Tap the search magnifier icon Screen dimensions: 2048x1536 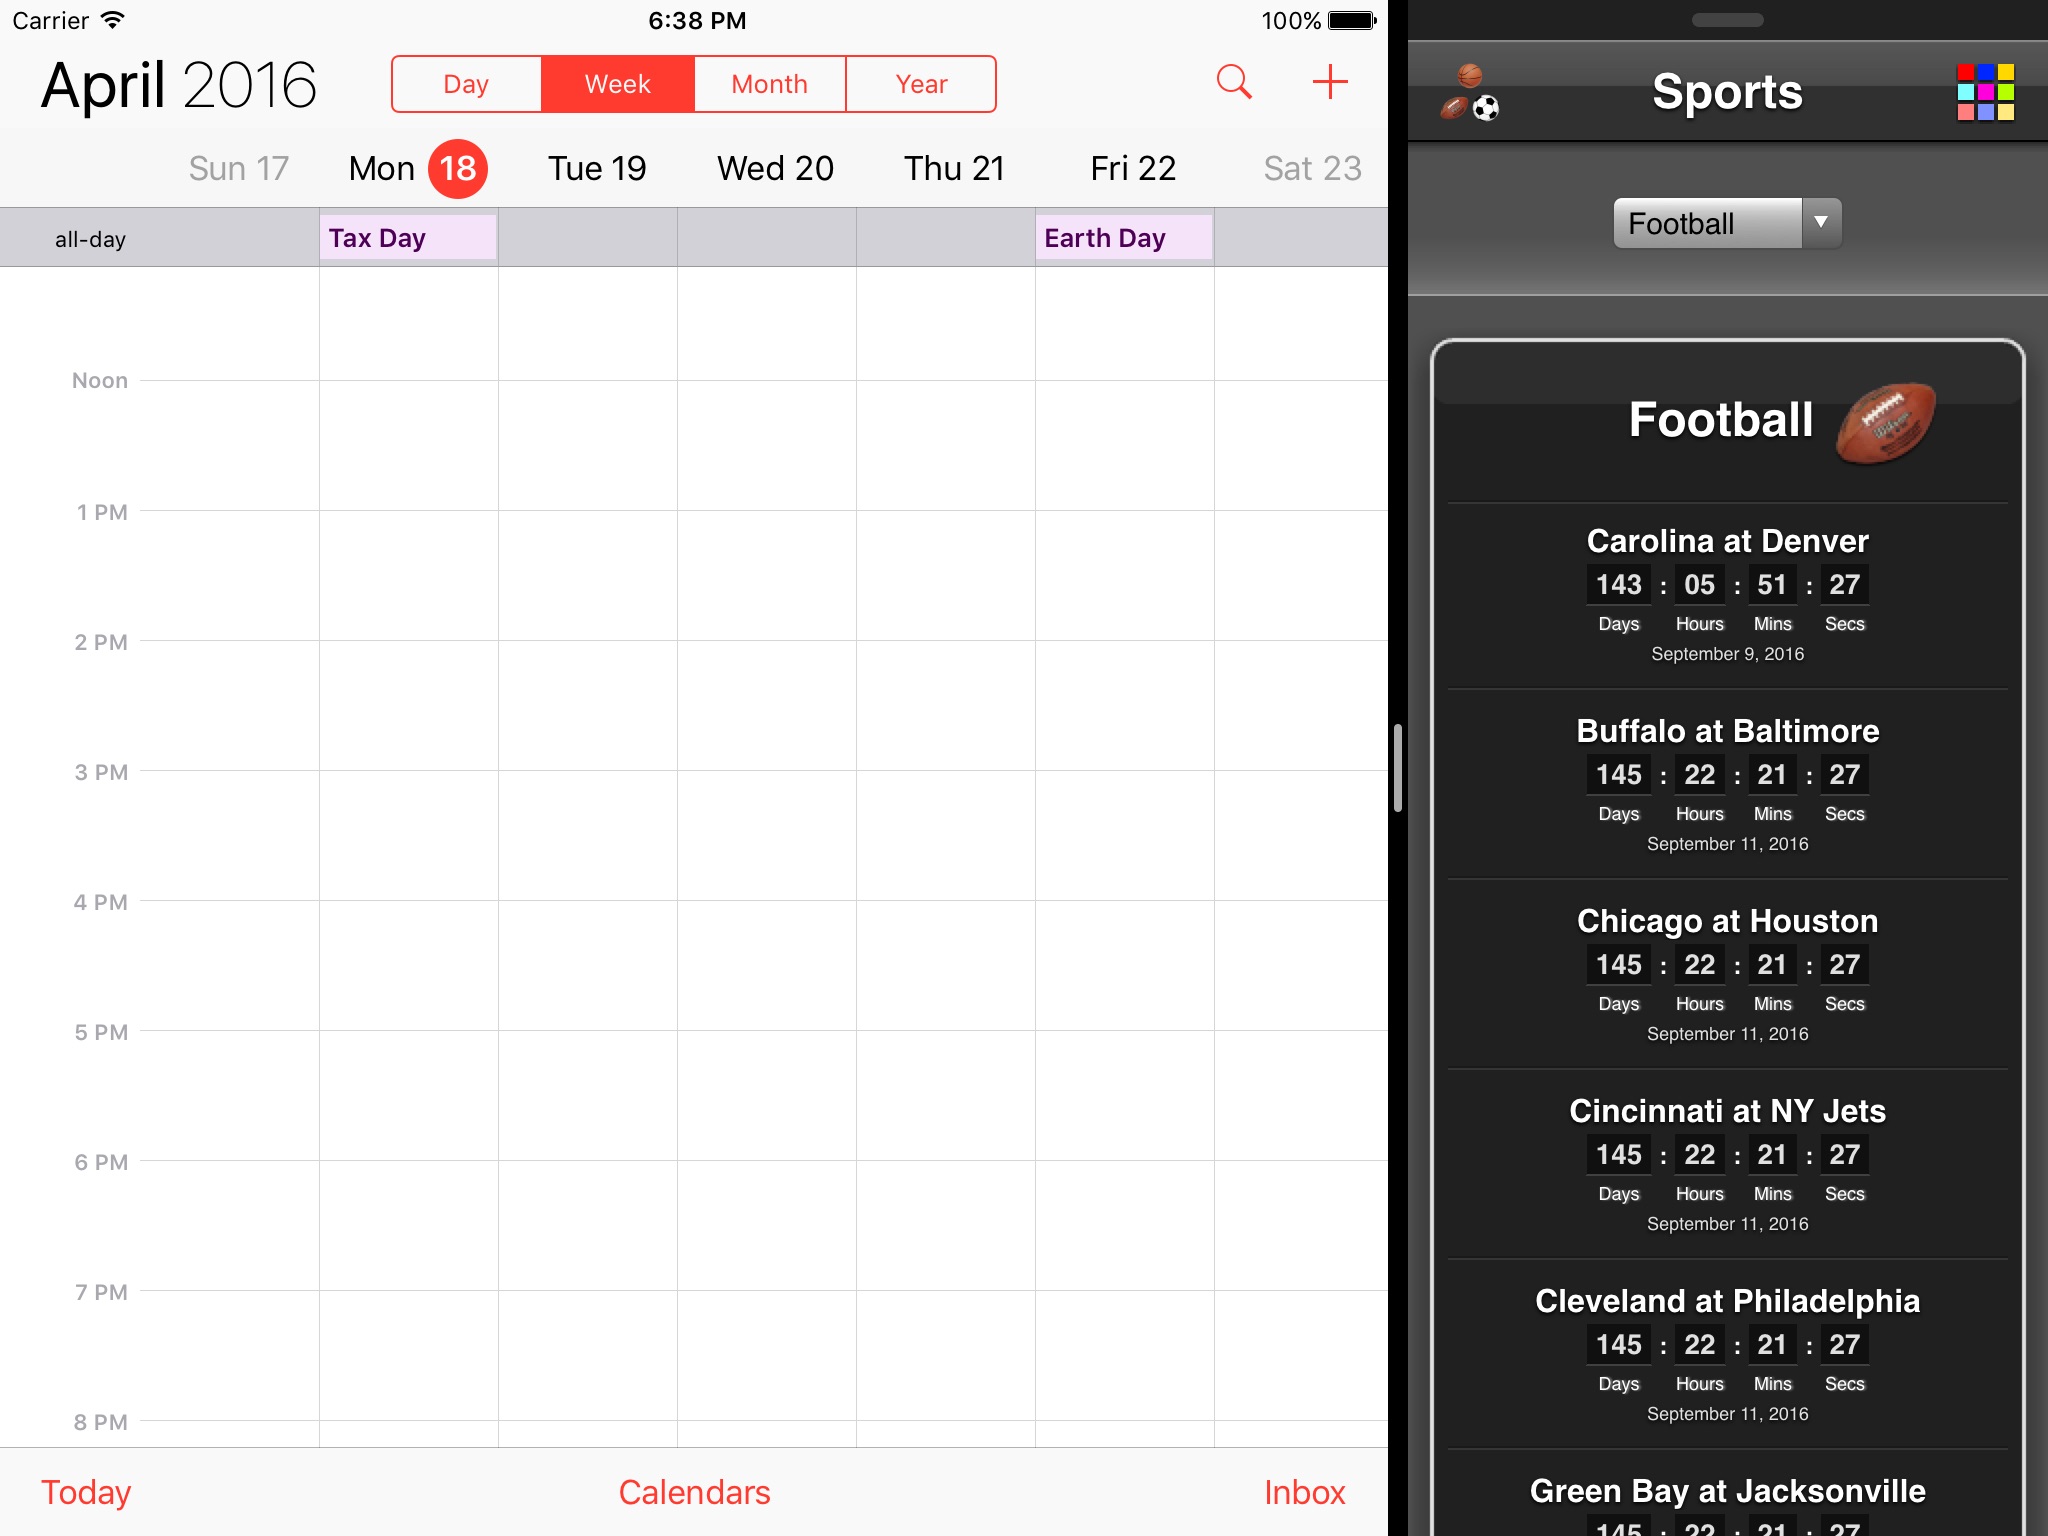coord(1234,82)
